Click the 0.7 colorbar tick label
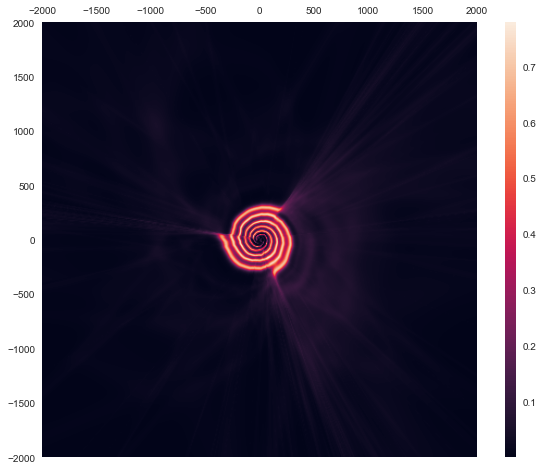Viewport: 543px width, 470px height. pos(529,68)
